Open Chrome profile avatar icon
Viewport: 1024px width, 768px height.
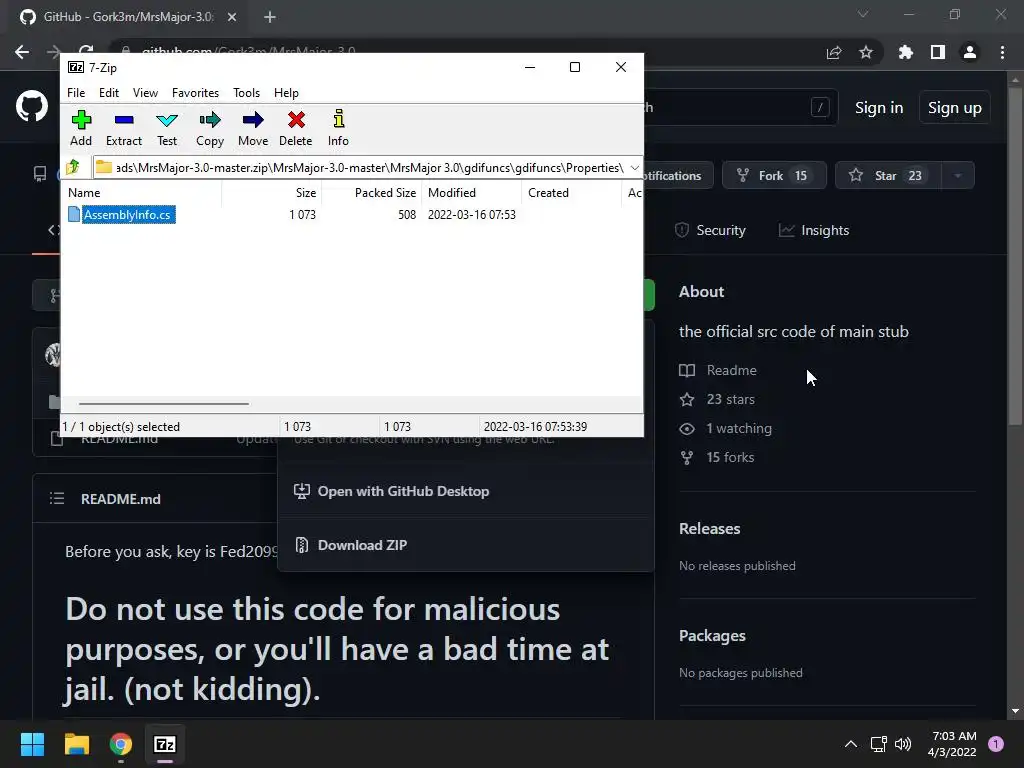(x=970, y=52)
